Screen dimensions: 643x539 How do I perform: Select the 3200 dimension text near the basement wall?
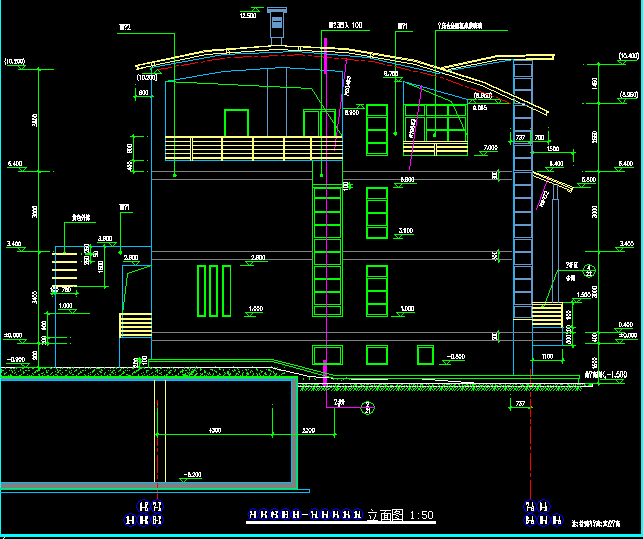309,430
